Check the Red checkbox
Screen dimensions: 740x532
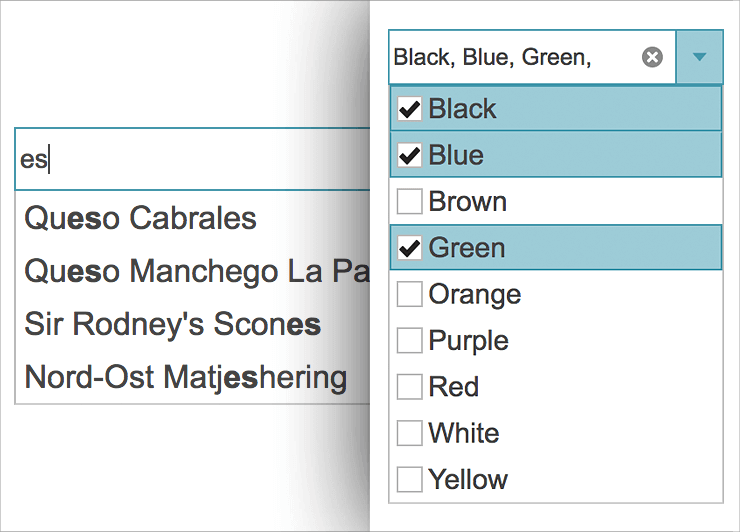[x=409, y=387]
